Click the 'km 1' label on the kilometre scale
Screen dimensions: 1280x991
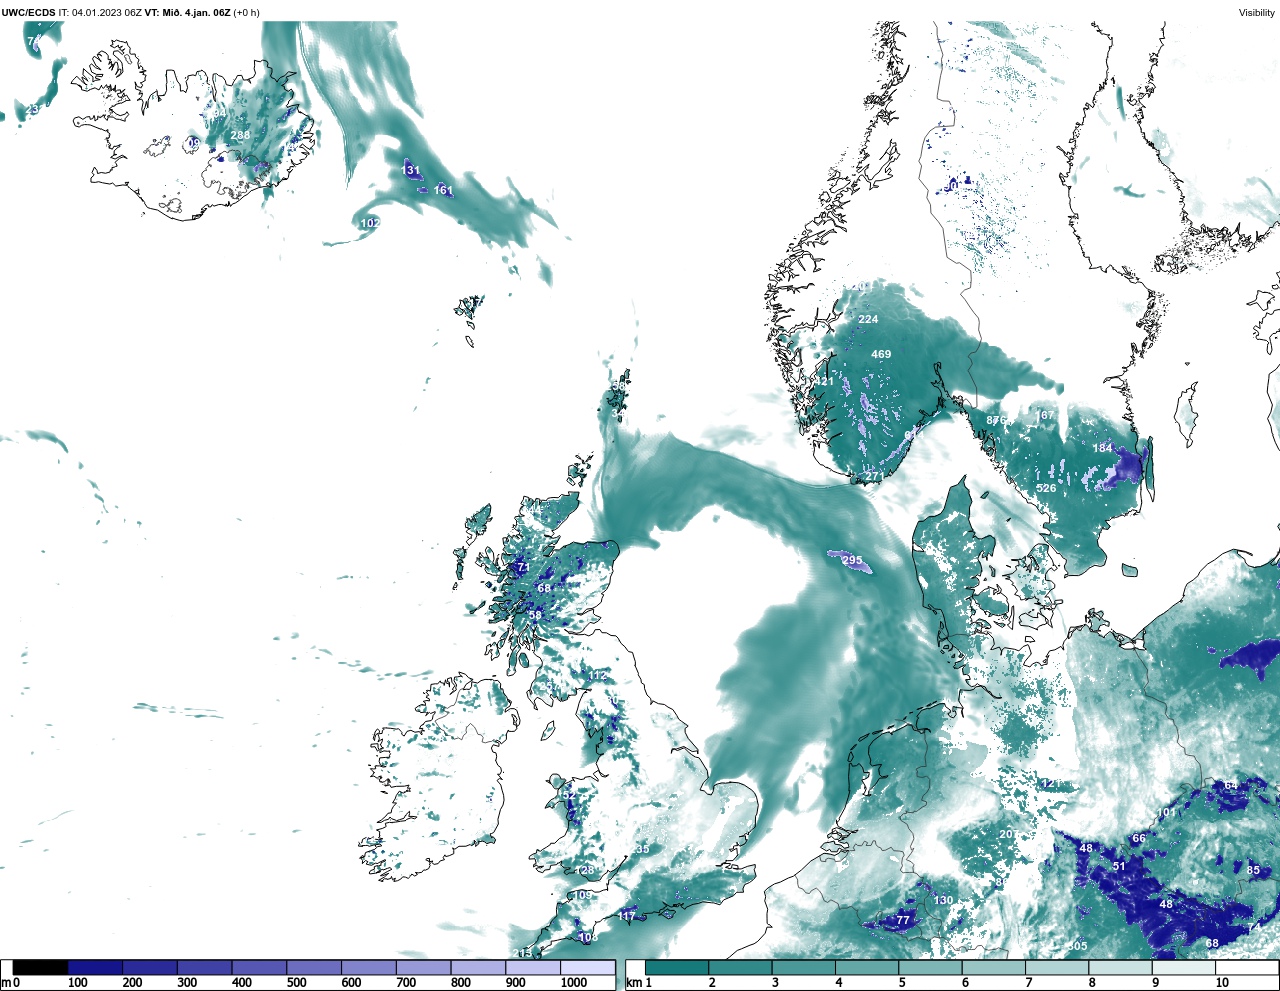[x=639, y=984]
